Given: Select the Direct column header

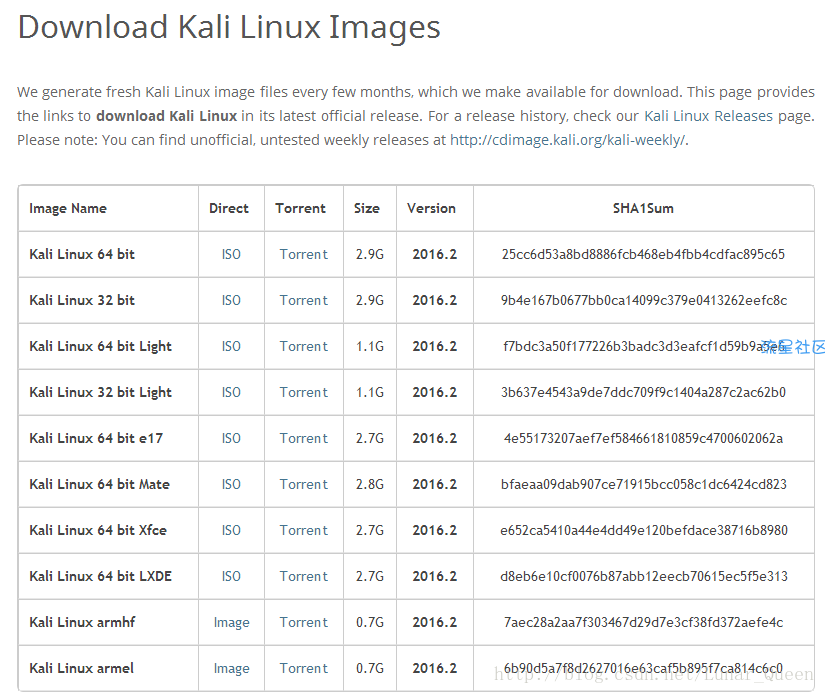Looking at the screenshot, I should [x=229, y=208].
